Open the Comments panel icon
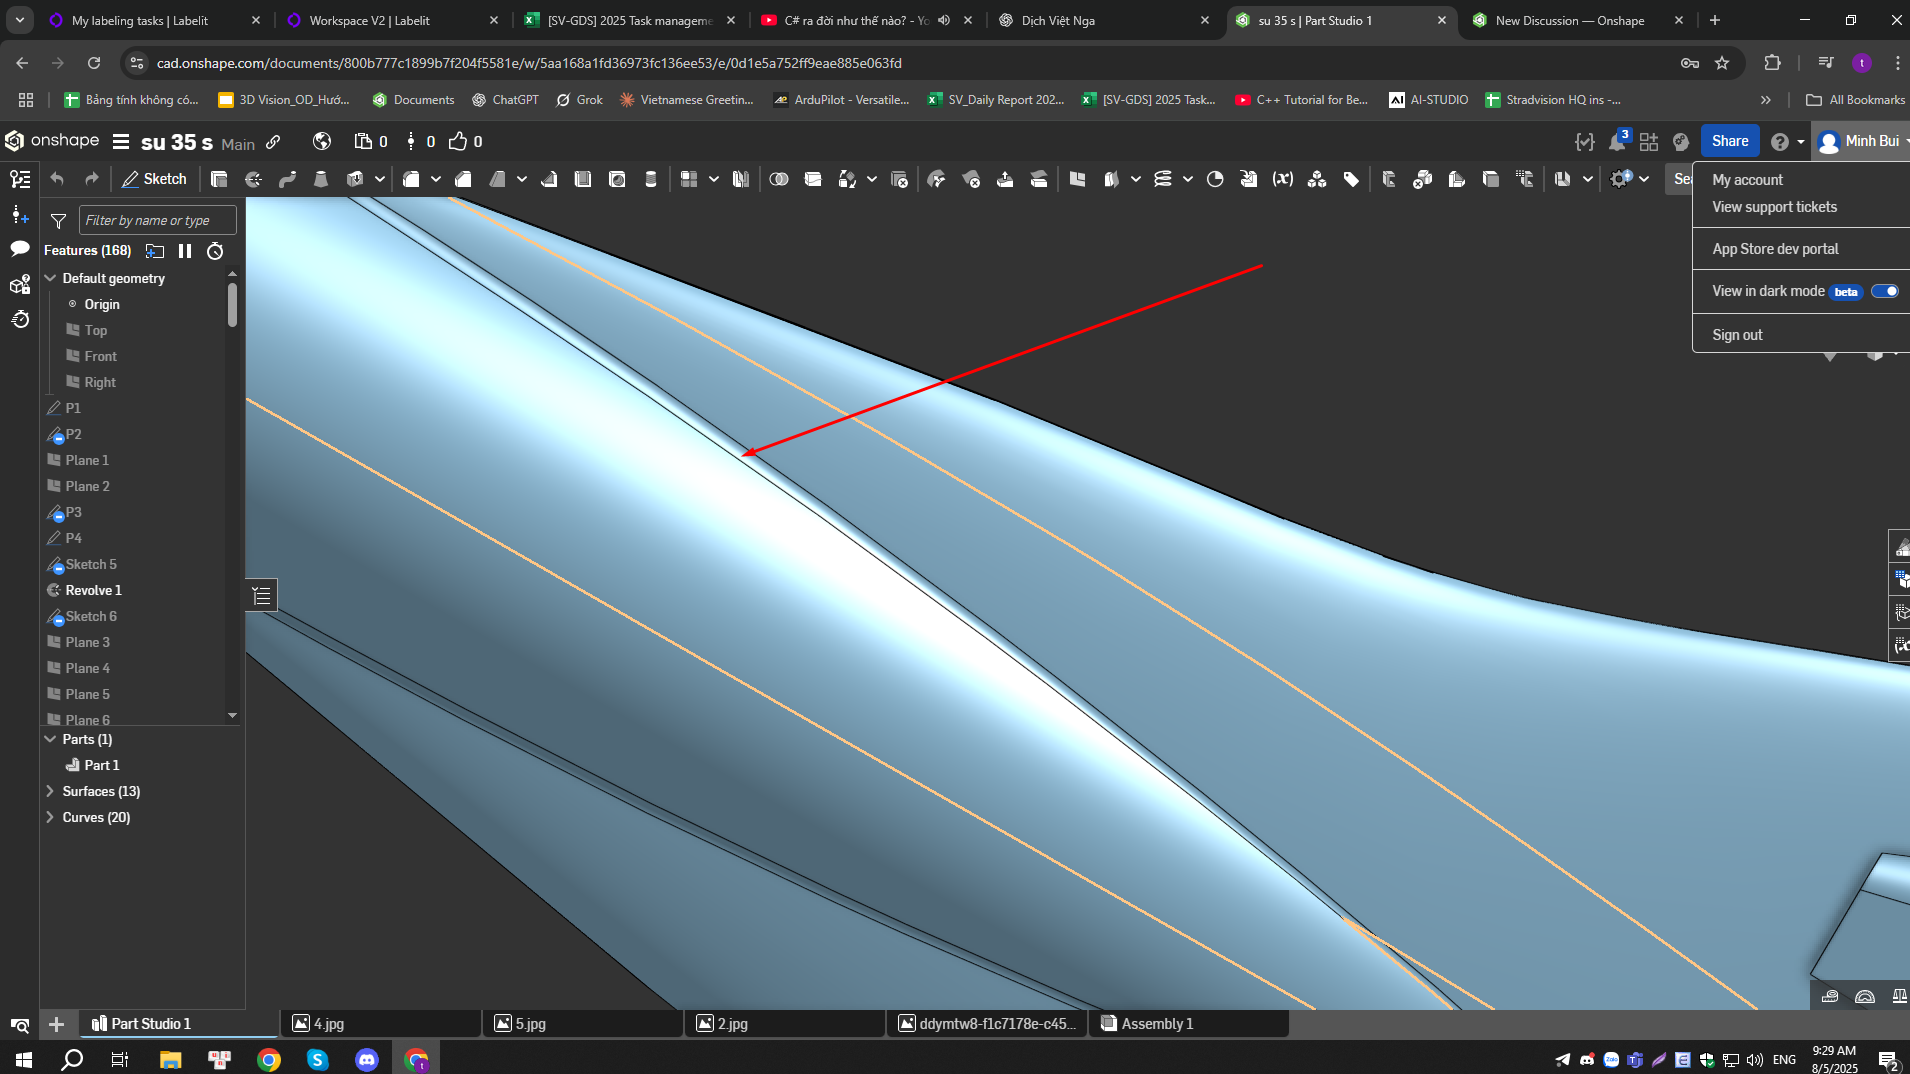Screen dimensions: 1910x1074 coord(20,249)
